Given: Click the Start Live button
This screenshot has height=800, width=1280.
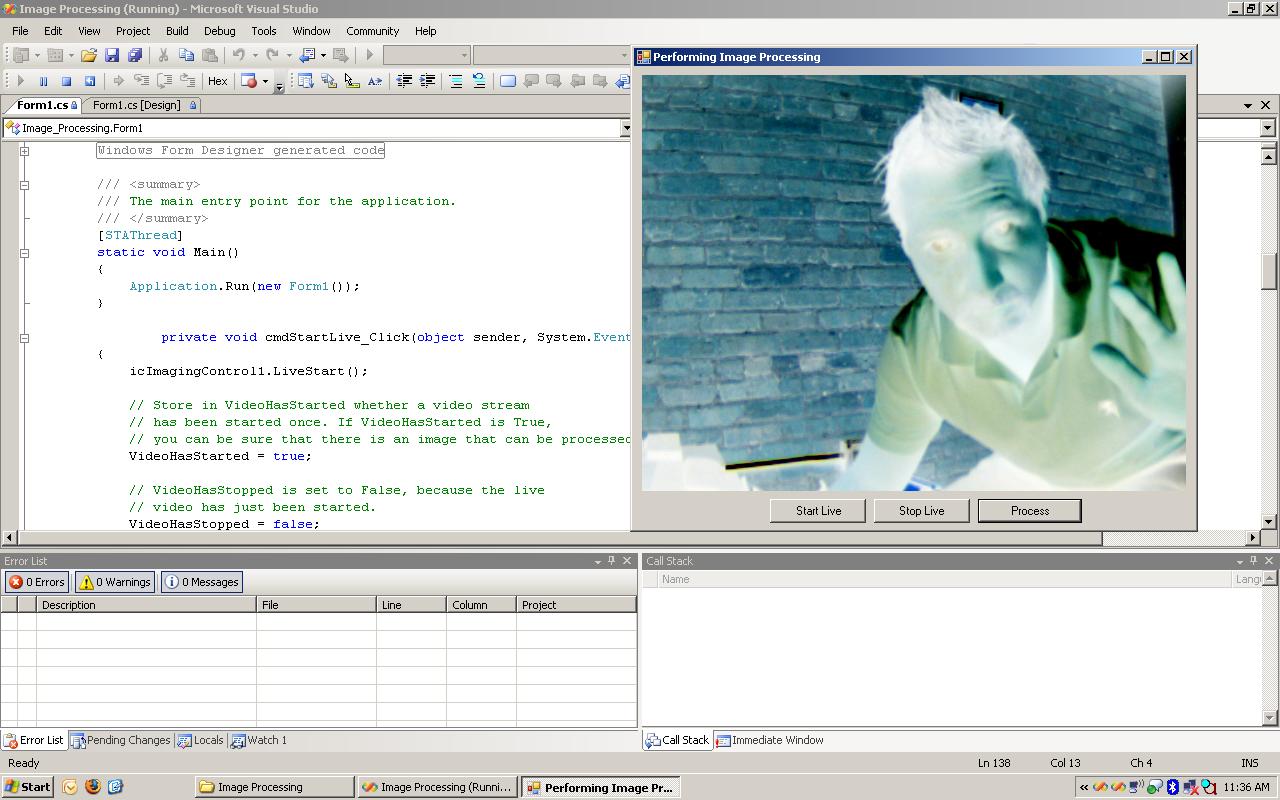Looking at the screenshot, I should pyautogui.click(x=818, y=511).
